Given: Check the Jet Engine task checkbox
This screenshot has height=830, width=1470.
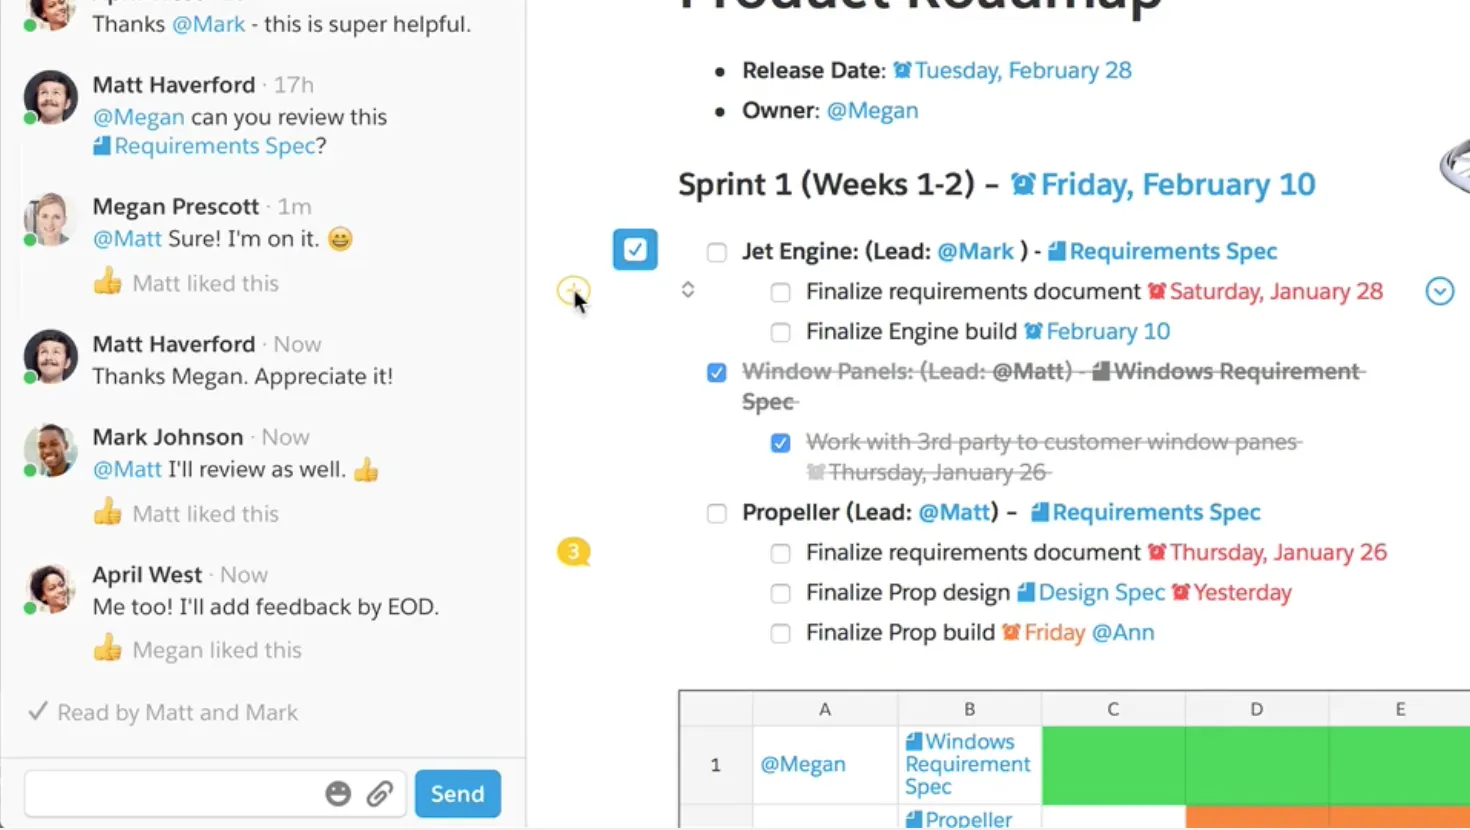Looking at the screenshot, I should point(717,252).
